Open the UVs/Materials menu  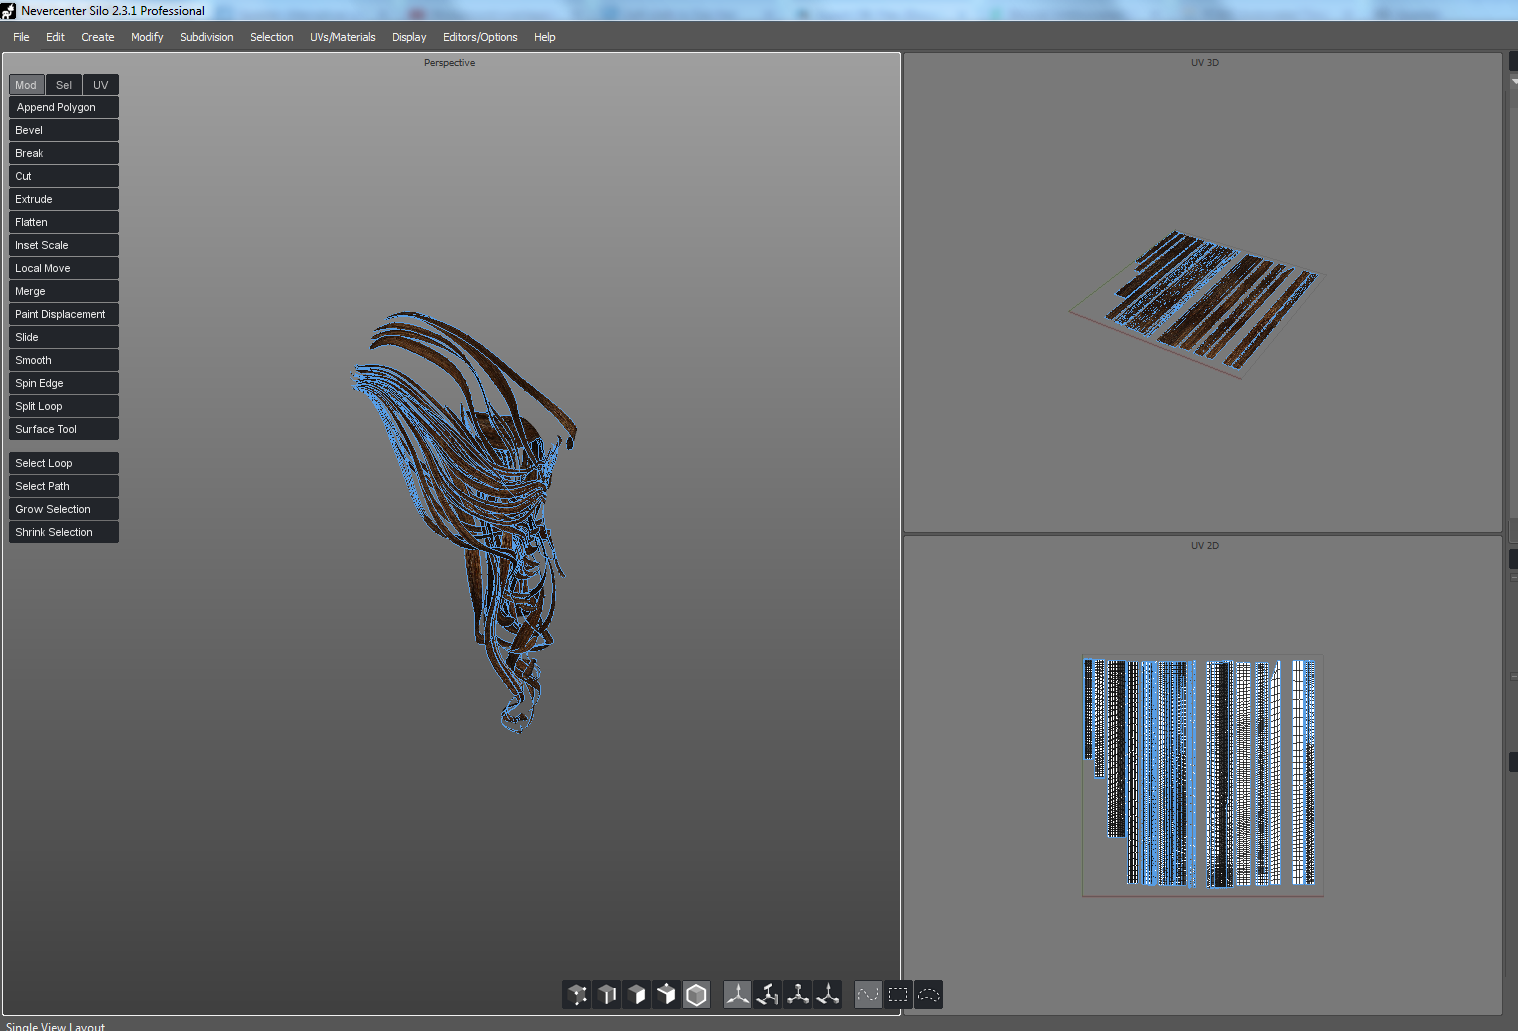pos(343,37)
